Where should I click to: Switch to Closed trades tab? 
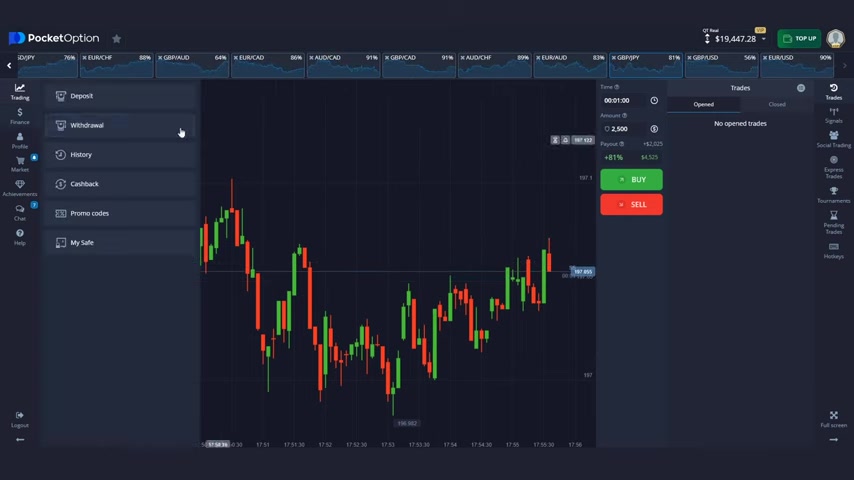coord(777,104)
